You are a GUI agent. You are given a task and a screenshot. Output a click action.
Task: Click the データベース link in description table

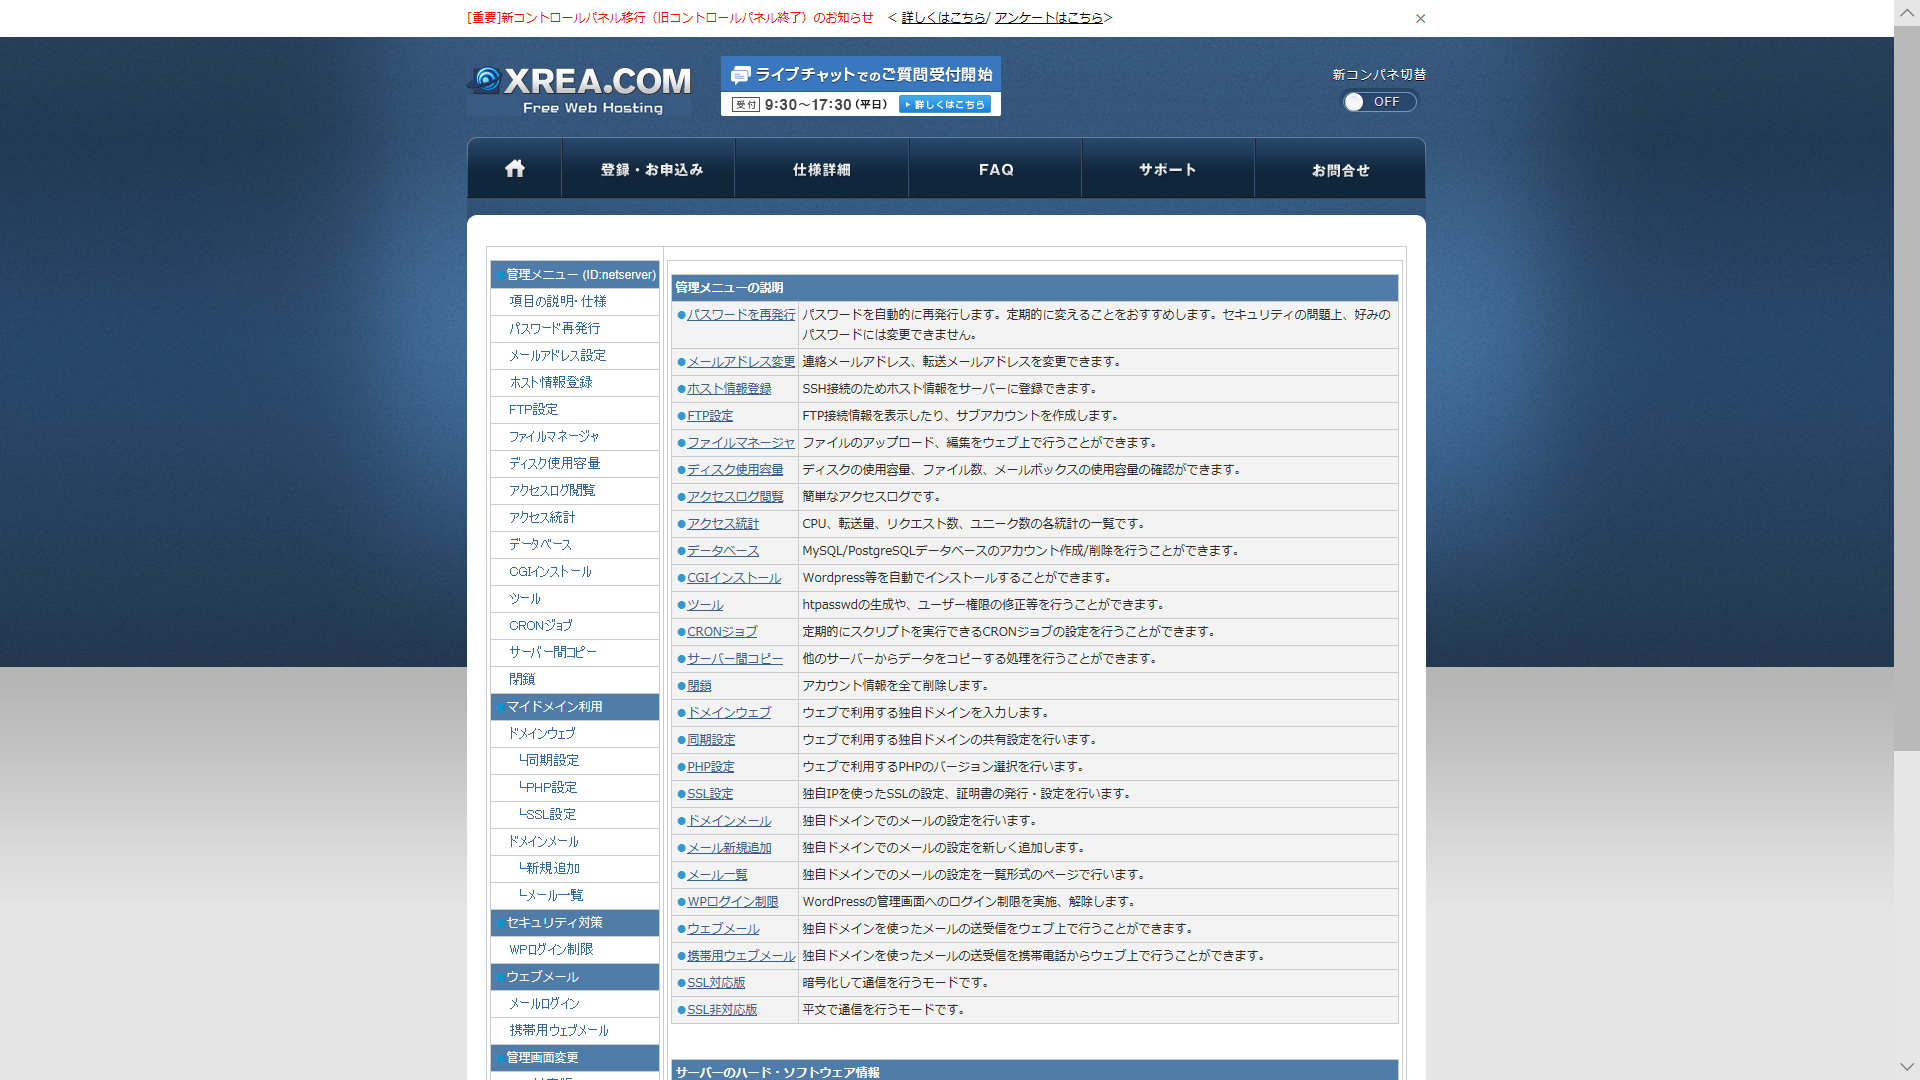click(723, 551)
